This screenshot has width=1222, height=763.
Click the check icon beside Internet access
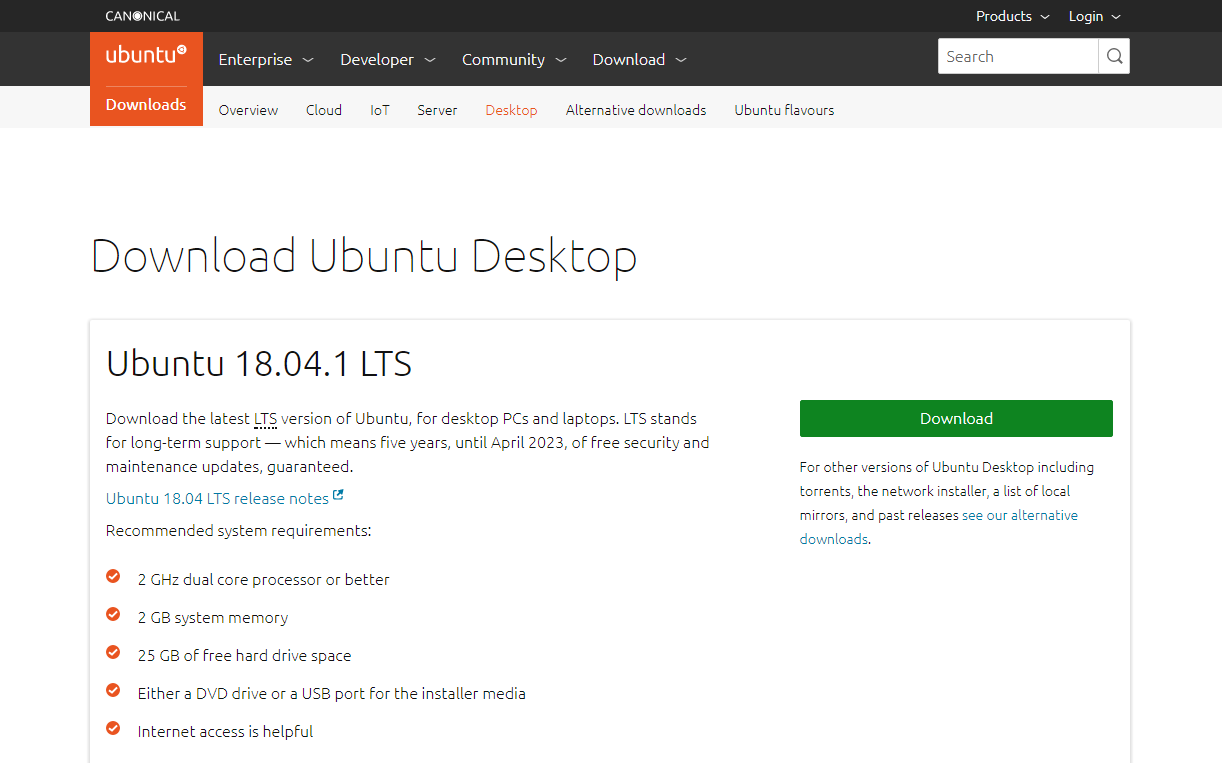coord(113,728)
